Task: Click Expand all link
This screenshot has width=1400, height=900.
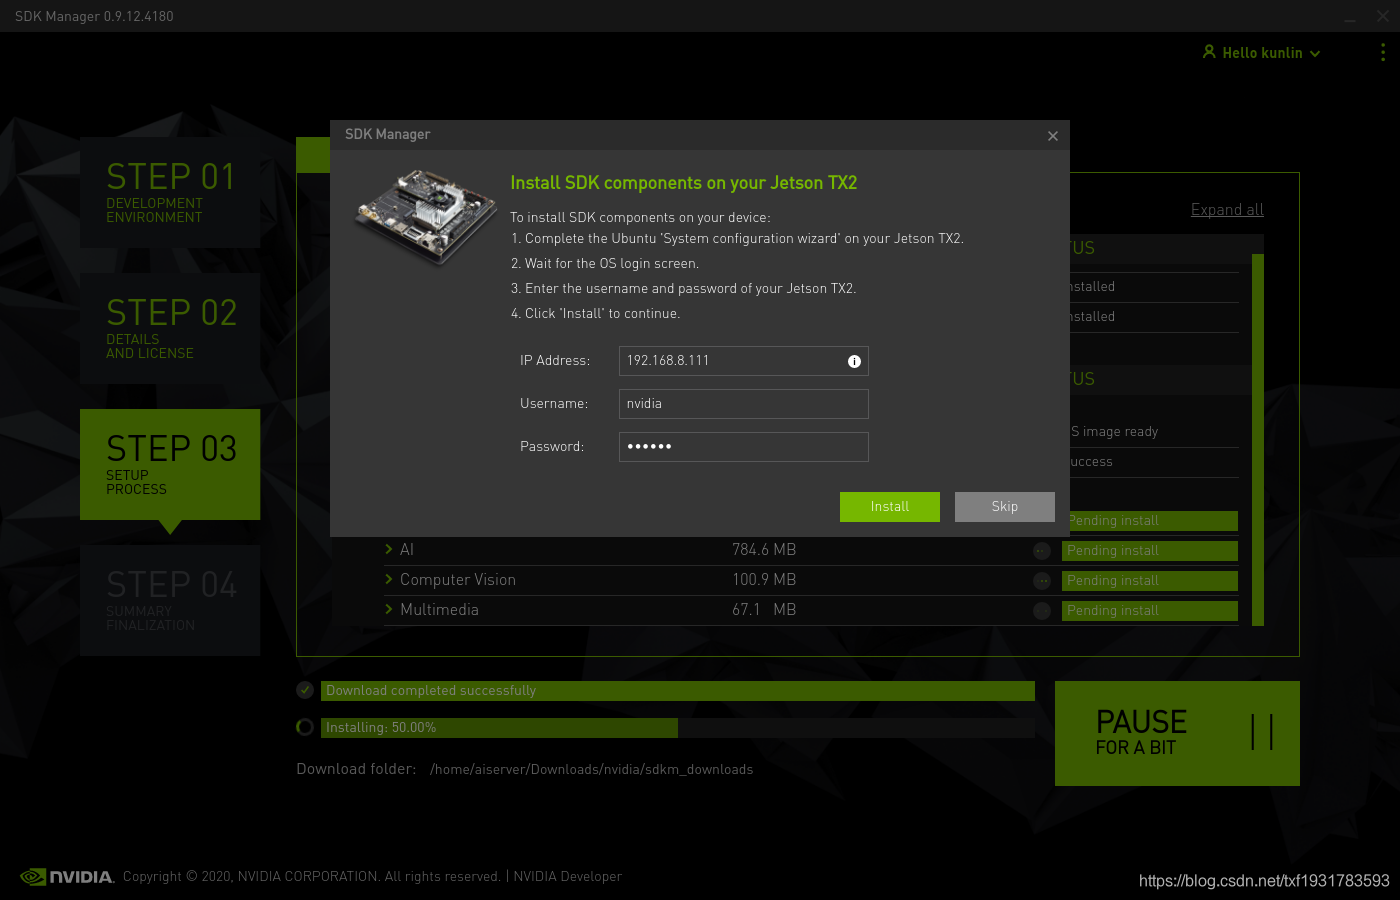Action: 1227,210
